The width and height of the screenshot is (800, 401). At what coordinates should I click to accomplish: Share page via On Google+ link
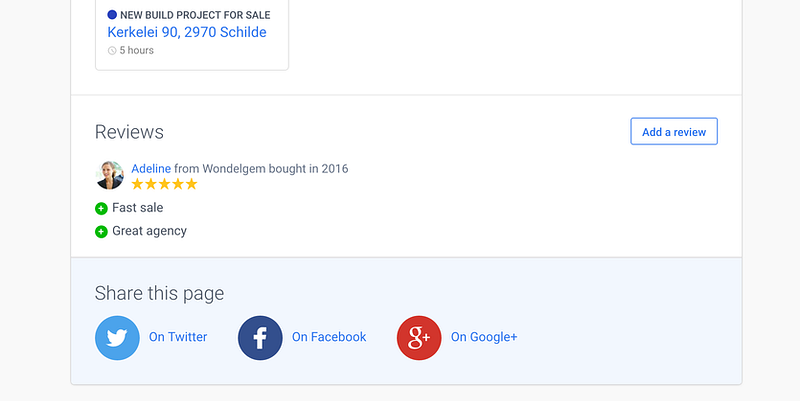(x=484, y=337)
